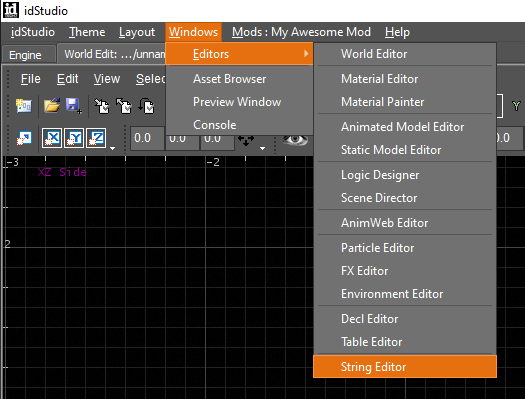525x399 pixels.
Task: Click the idStudio logo in title bar
Action: pos(11,10)
